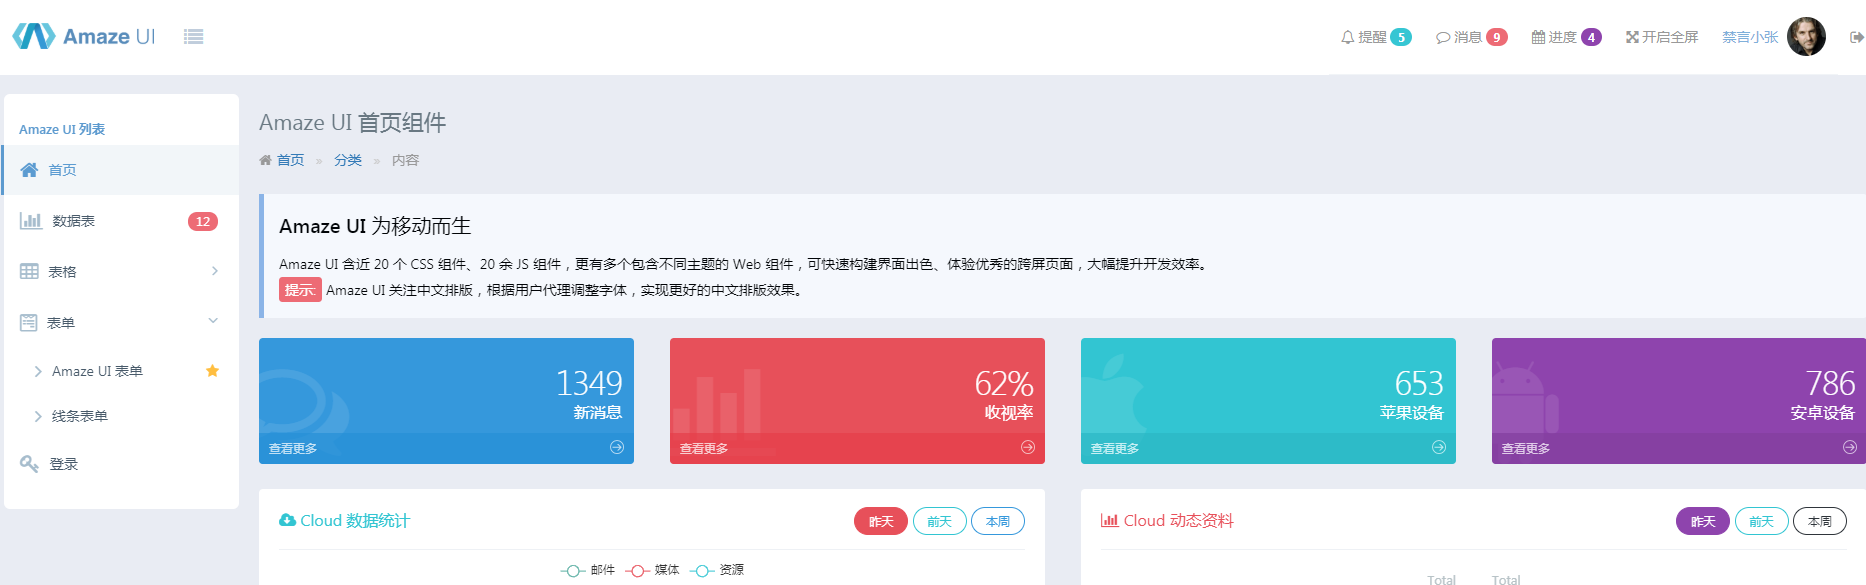Viewport: 1866px width, 585px height.
Task: Click the Amaze UI logo
Action: pos(84,36)
